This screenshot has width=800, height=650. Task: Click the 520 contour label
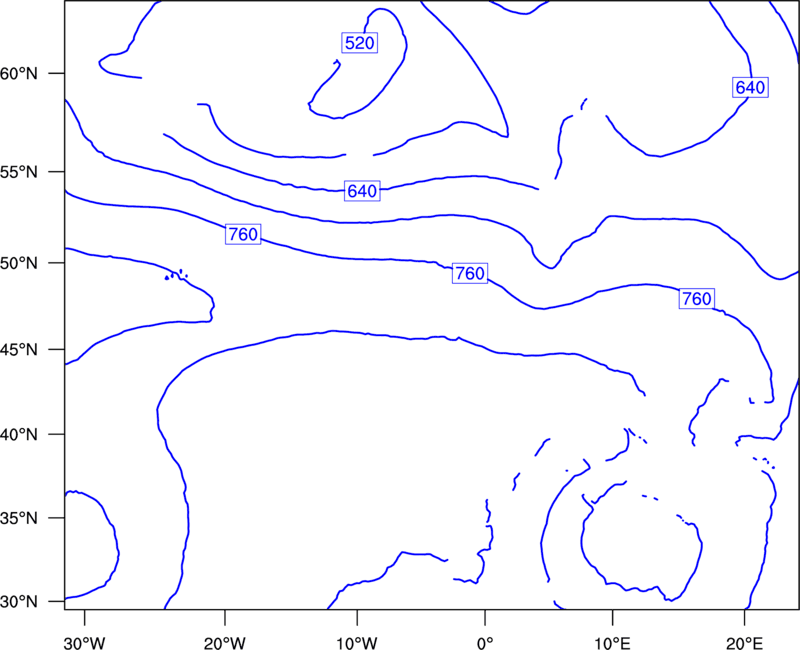[x=360, y=43]
